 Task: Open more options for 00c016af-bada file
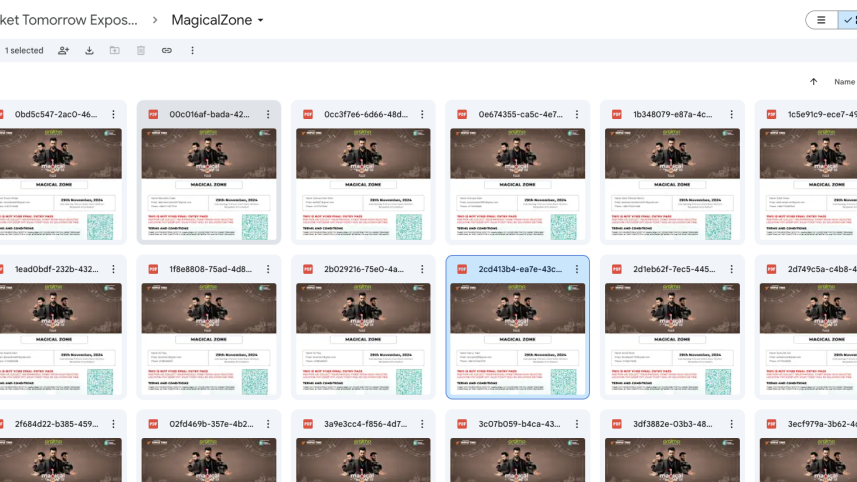(x=268, y=114)
